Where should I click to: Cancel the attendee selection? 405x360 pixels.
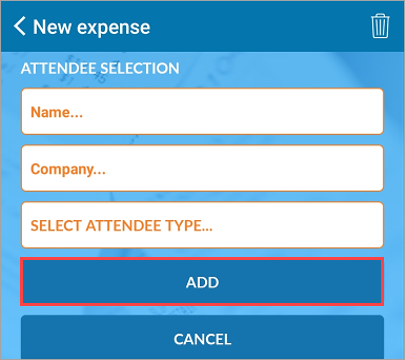tap(202, 337)
